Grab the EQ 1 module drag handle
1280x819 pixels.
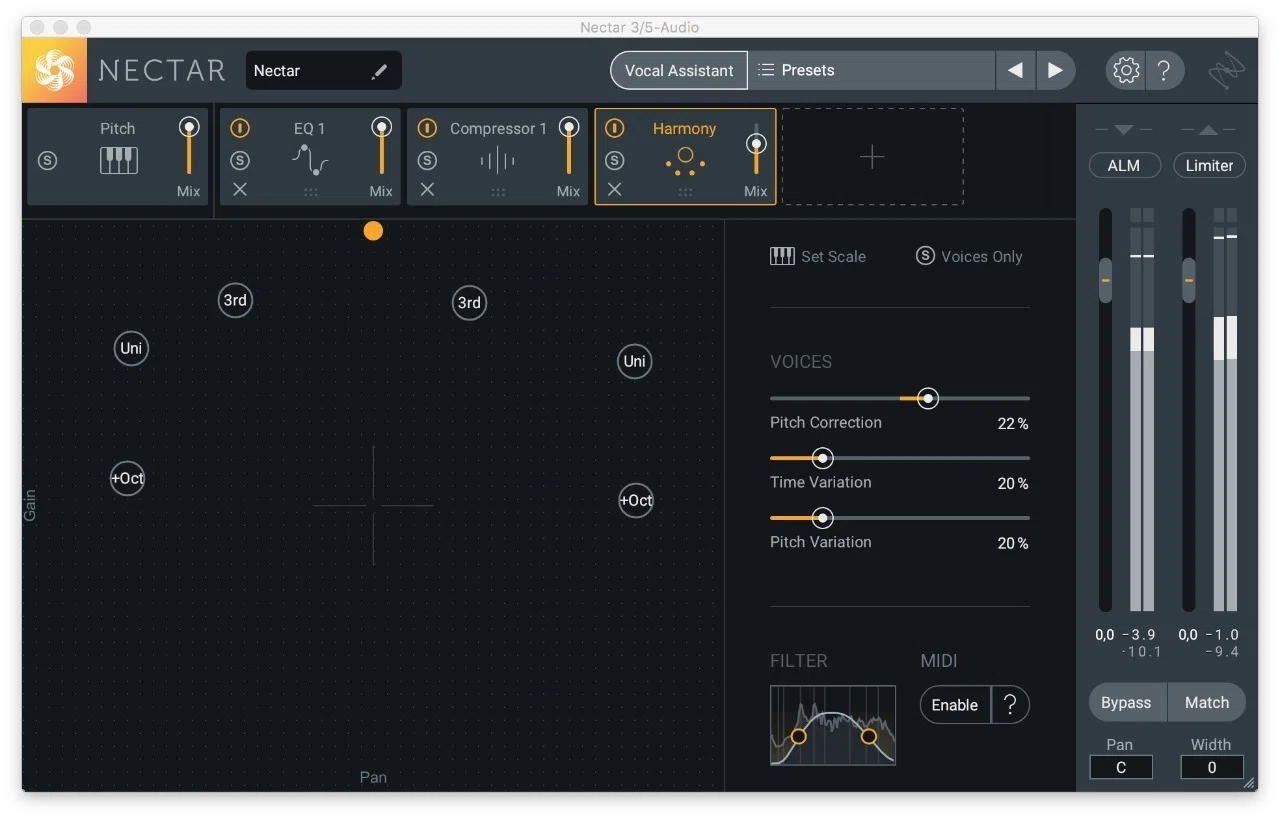click(x=310, y=191)
